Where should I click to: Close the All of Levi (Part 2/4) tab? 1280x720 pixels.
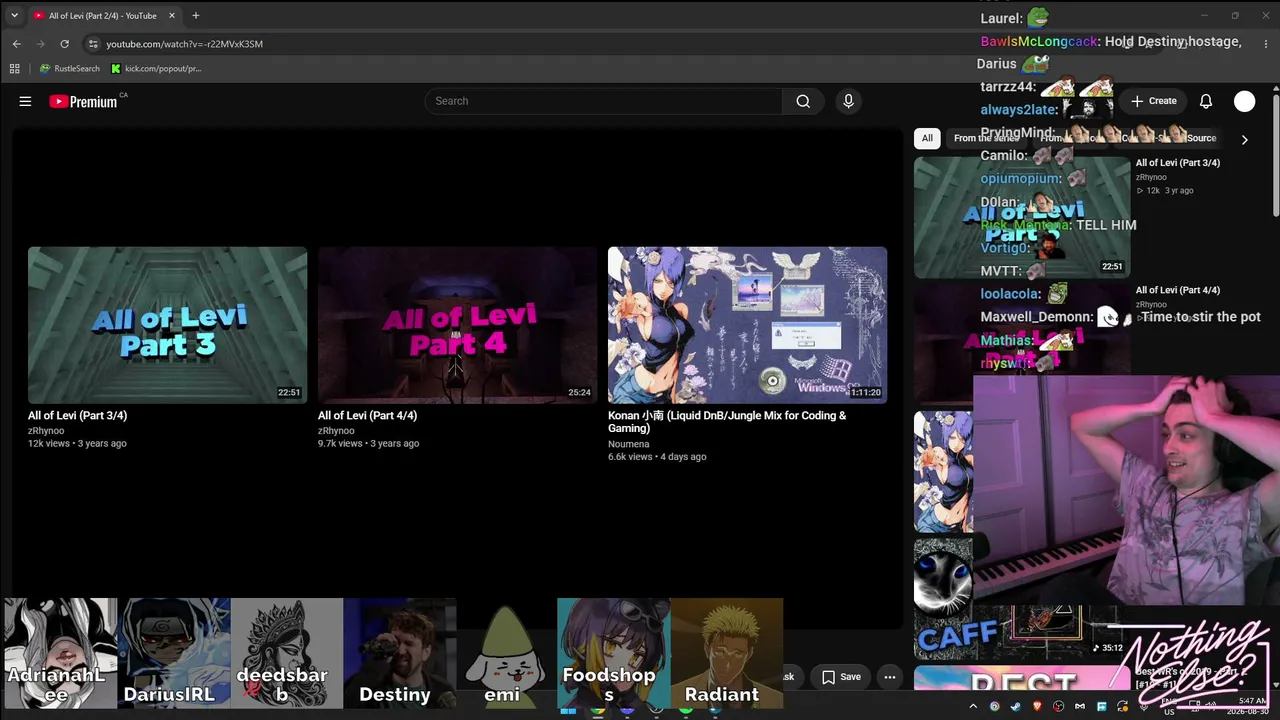pyautogui.click(x=172, y=16)
